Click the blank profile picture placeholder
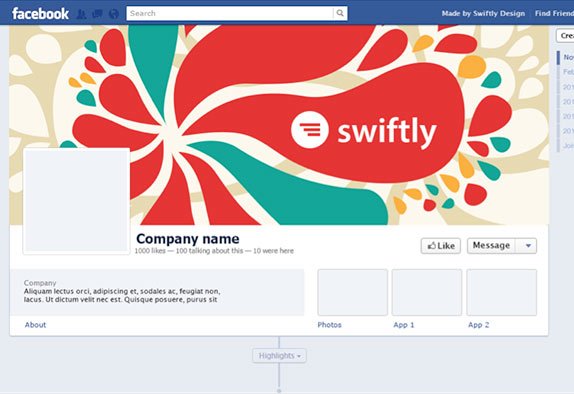This screenshot has height=394, width=574. click(76, 201)
